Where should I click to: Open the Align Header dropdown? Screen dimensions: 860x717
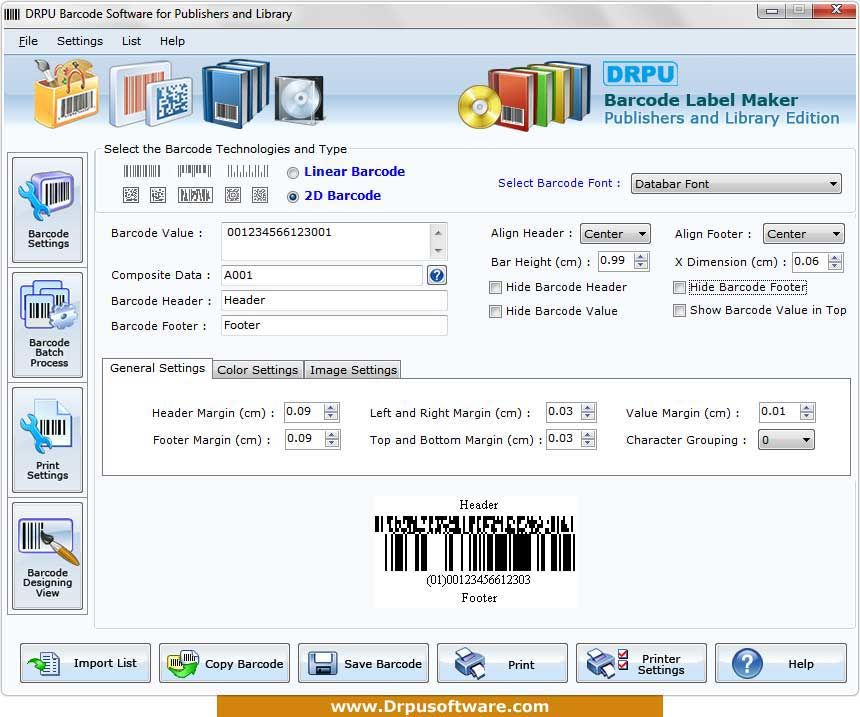tap(615, 234)
